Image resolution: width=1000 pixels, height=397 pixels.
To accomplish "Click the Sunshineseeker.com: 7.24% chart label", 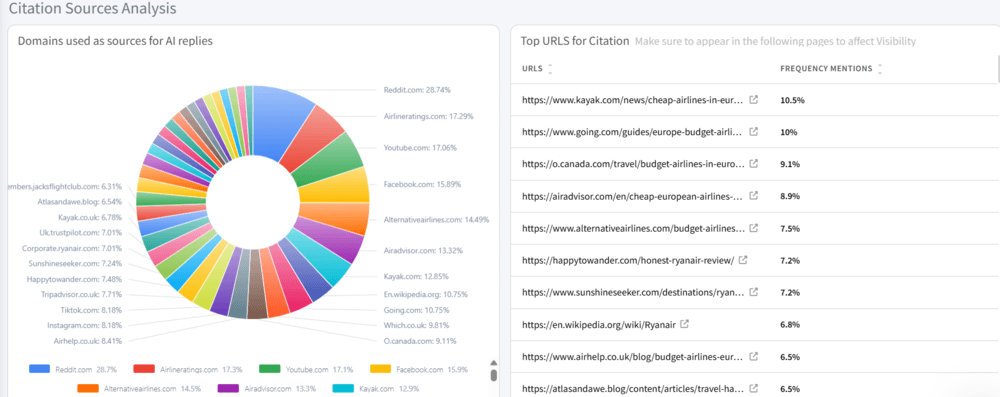I will click(75, 263).
